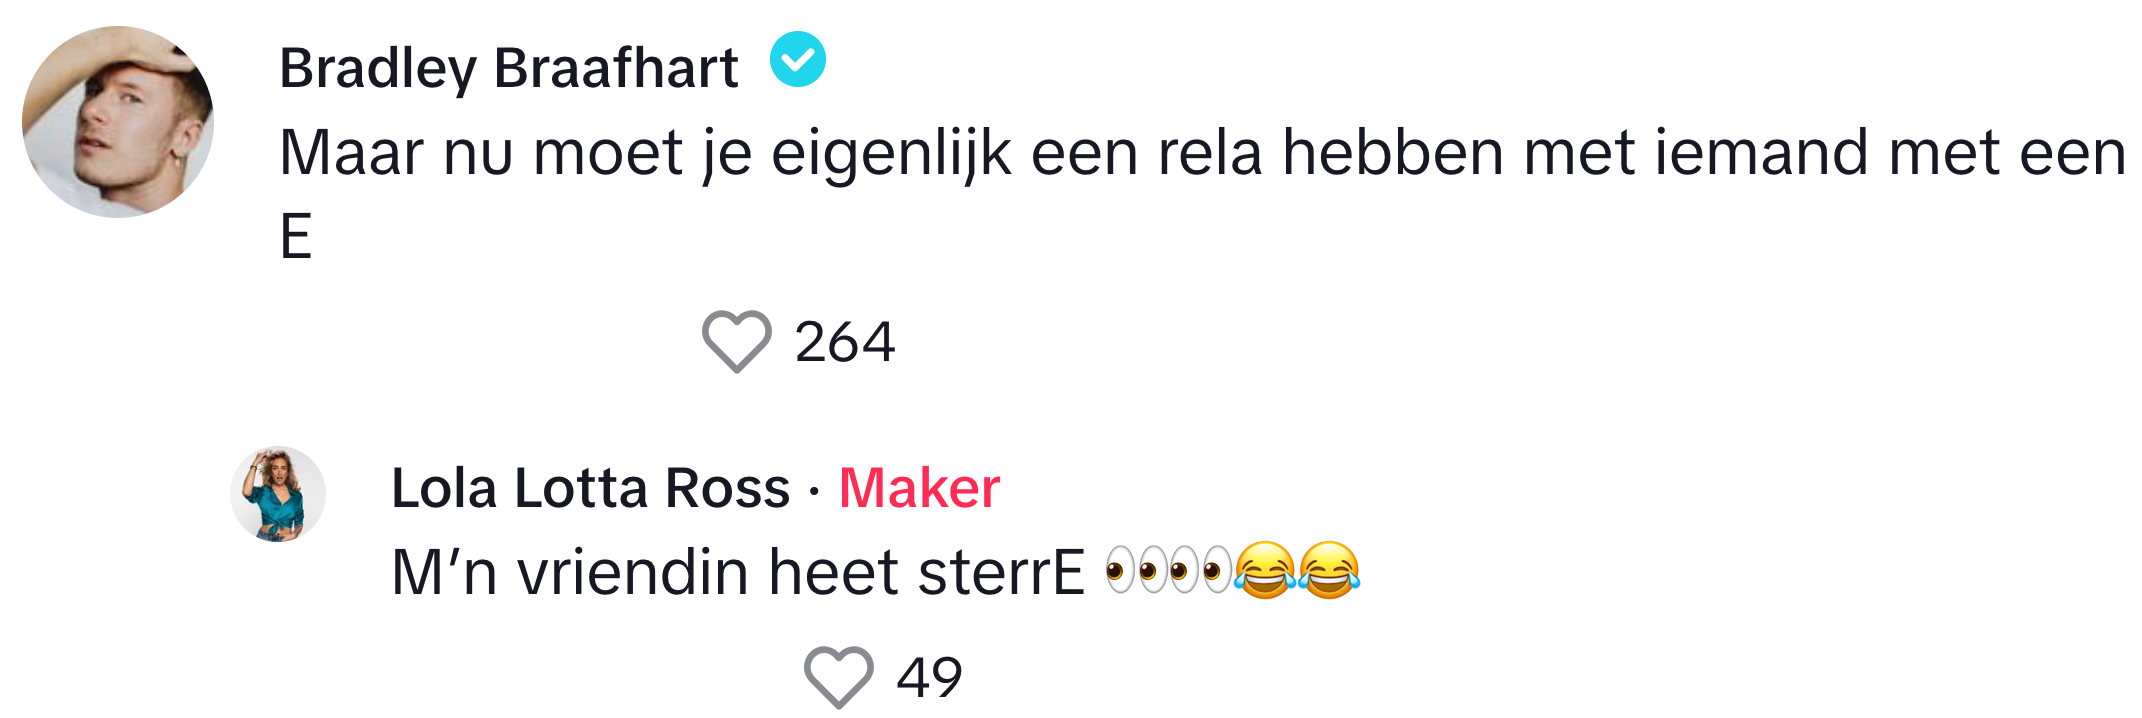Click the word "eigenlijk" in Bradley's comment
Image resolution: width=2142 pixels, height=718 pixels.
point(891,153)
